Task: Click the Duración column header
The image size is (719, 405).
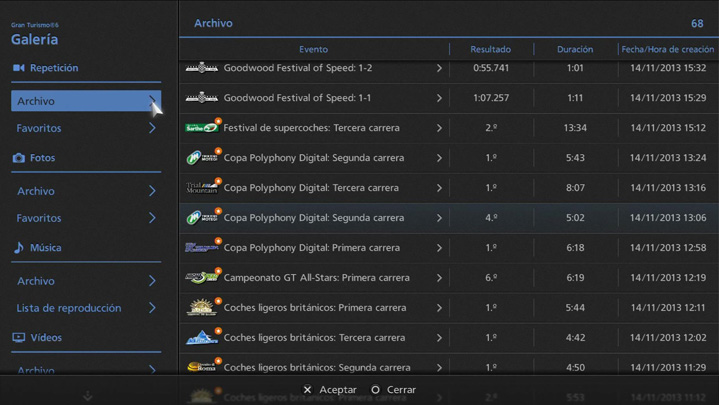Action: click(574, 49)
